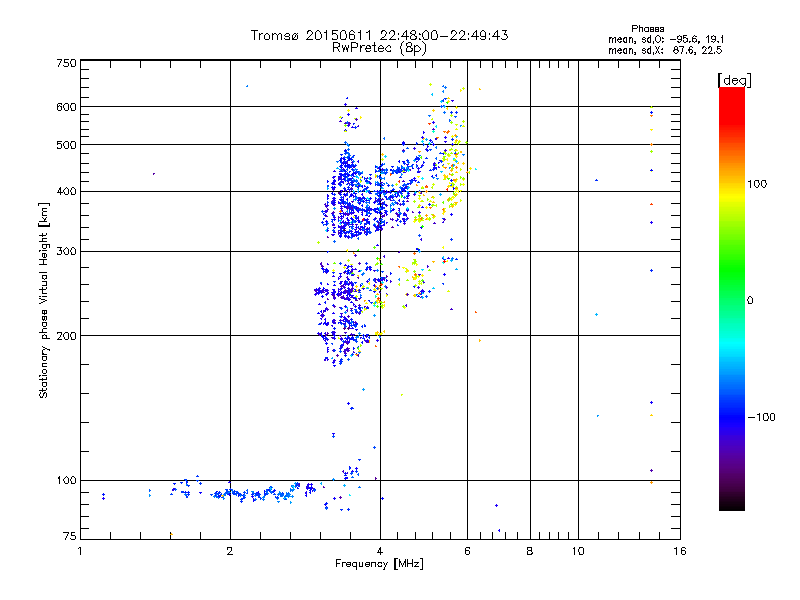
Task: Click the title 'Tromsø 20150611 22:48:00-22:49:43'
Action: tap(379, 35)
